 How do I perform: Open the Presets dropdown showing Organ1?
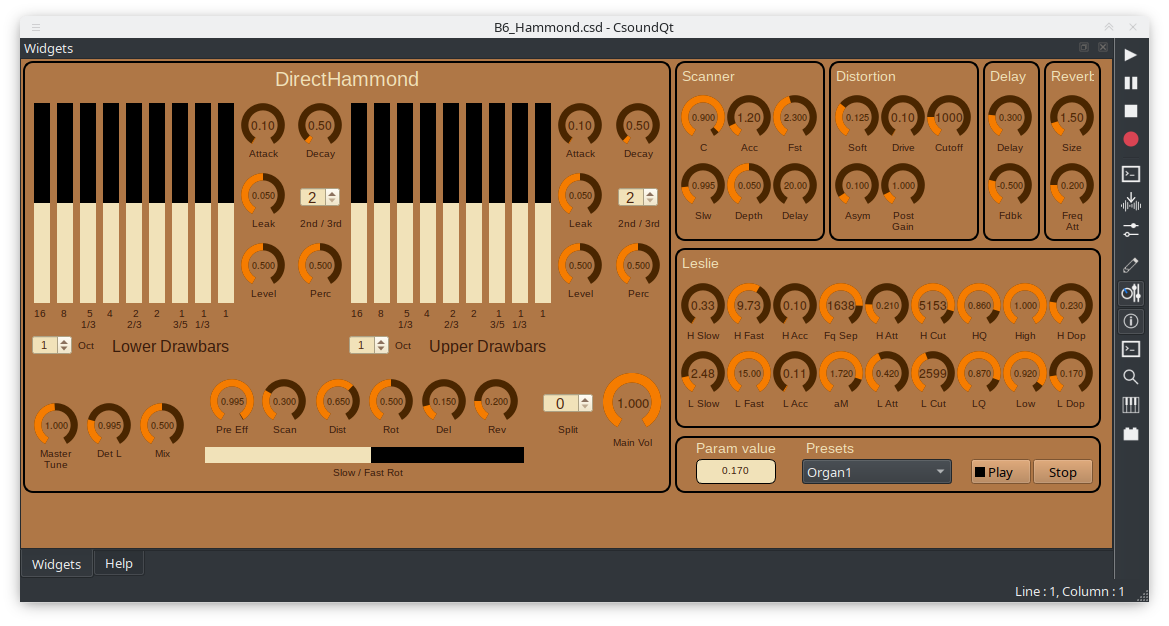click(x=876, y=472)
